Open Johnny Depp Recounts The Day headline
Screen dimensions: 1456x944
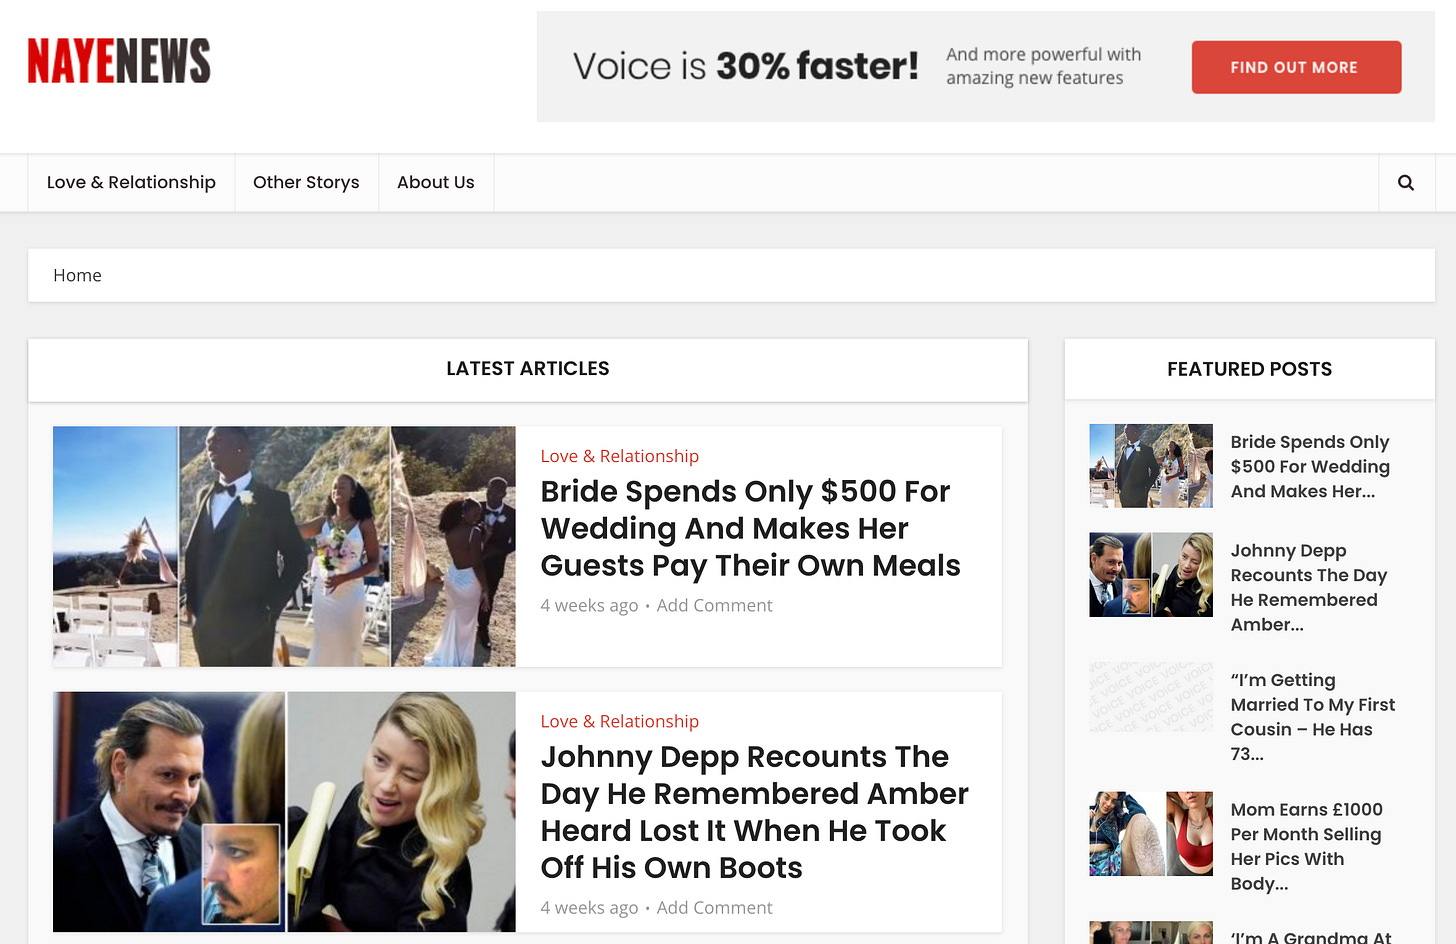click(x=754, y=812)
